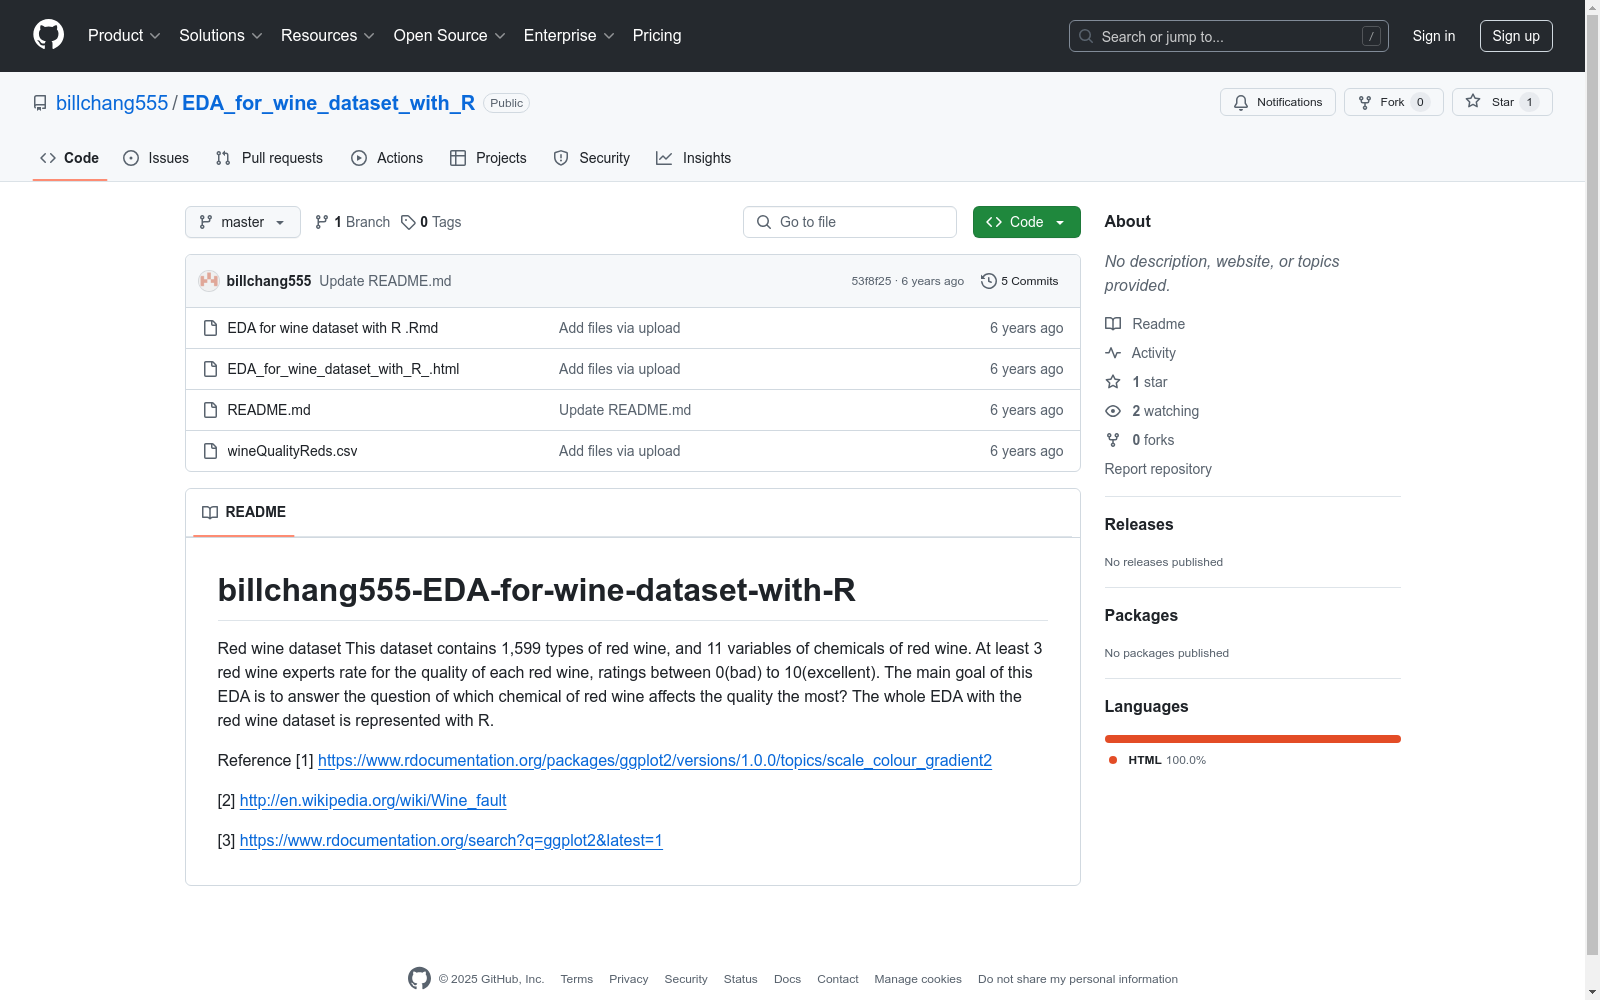Expand the Product menu

124,35
